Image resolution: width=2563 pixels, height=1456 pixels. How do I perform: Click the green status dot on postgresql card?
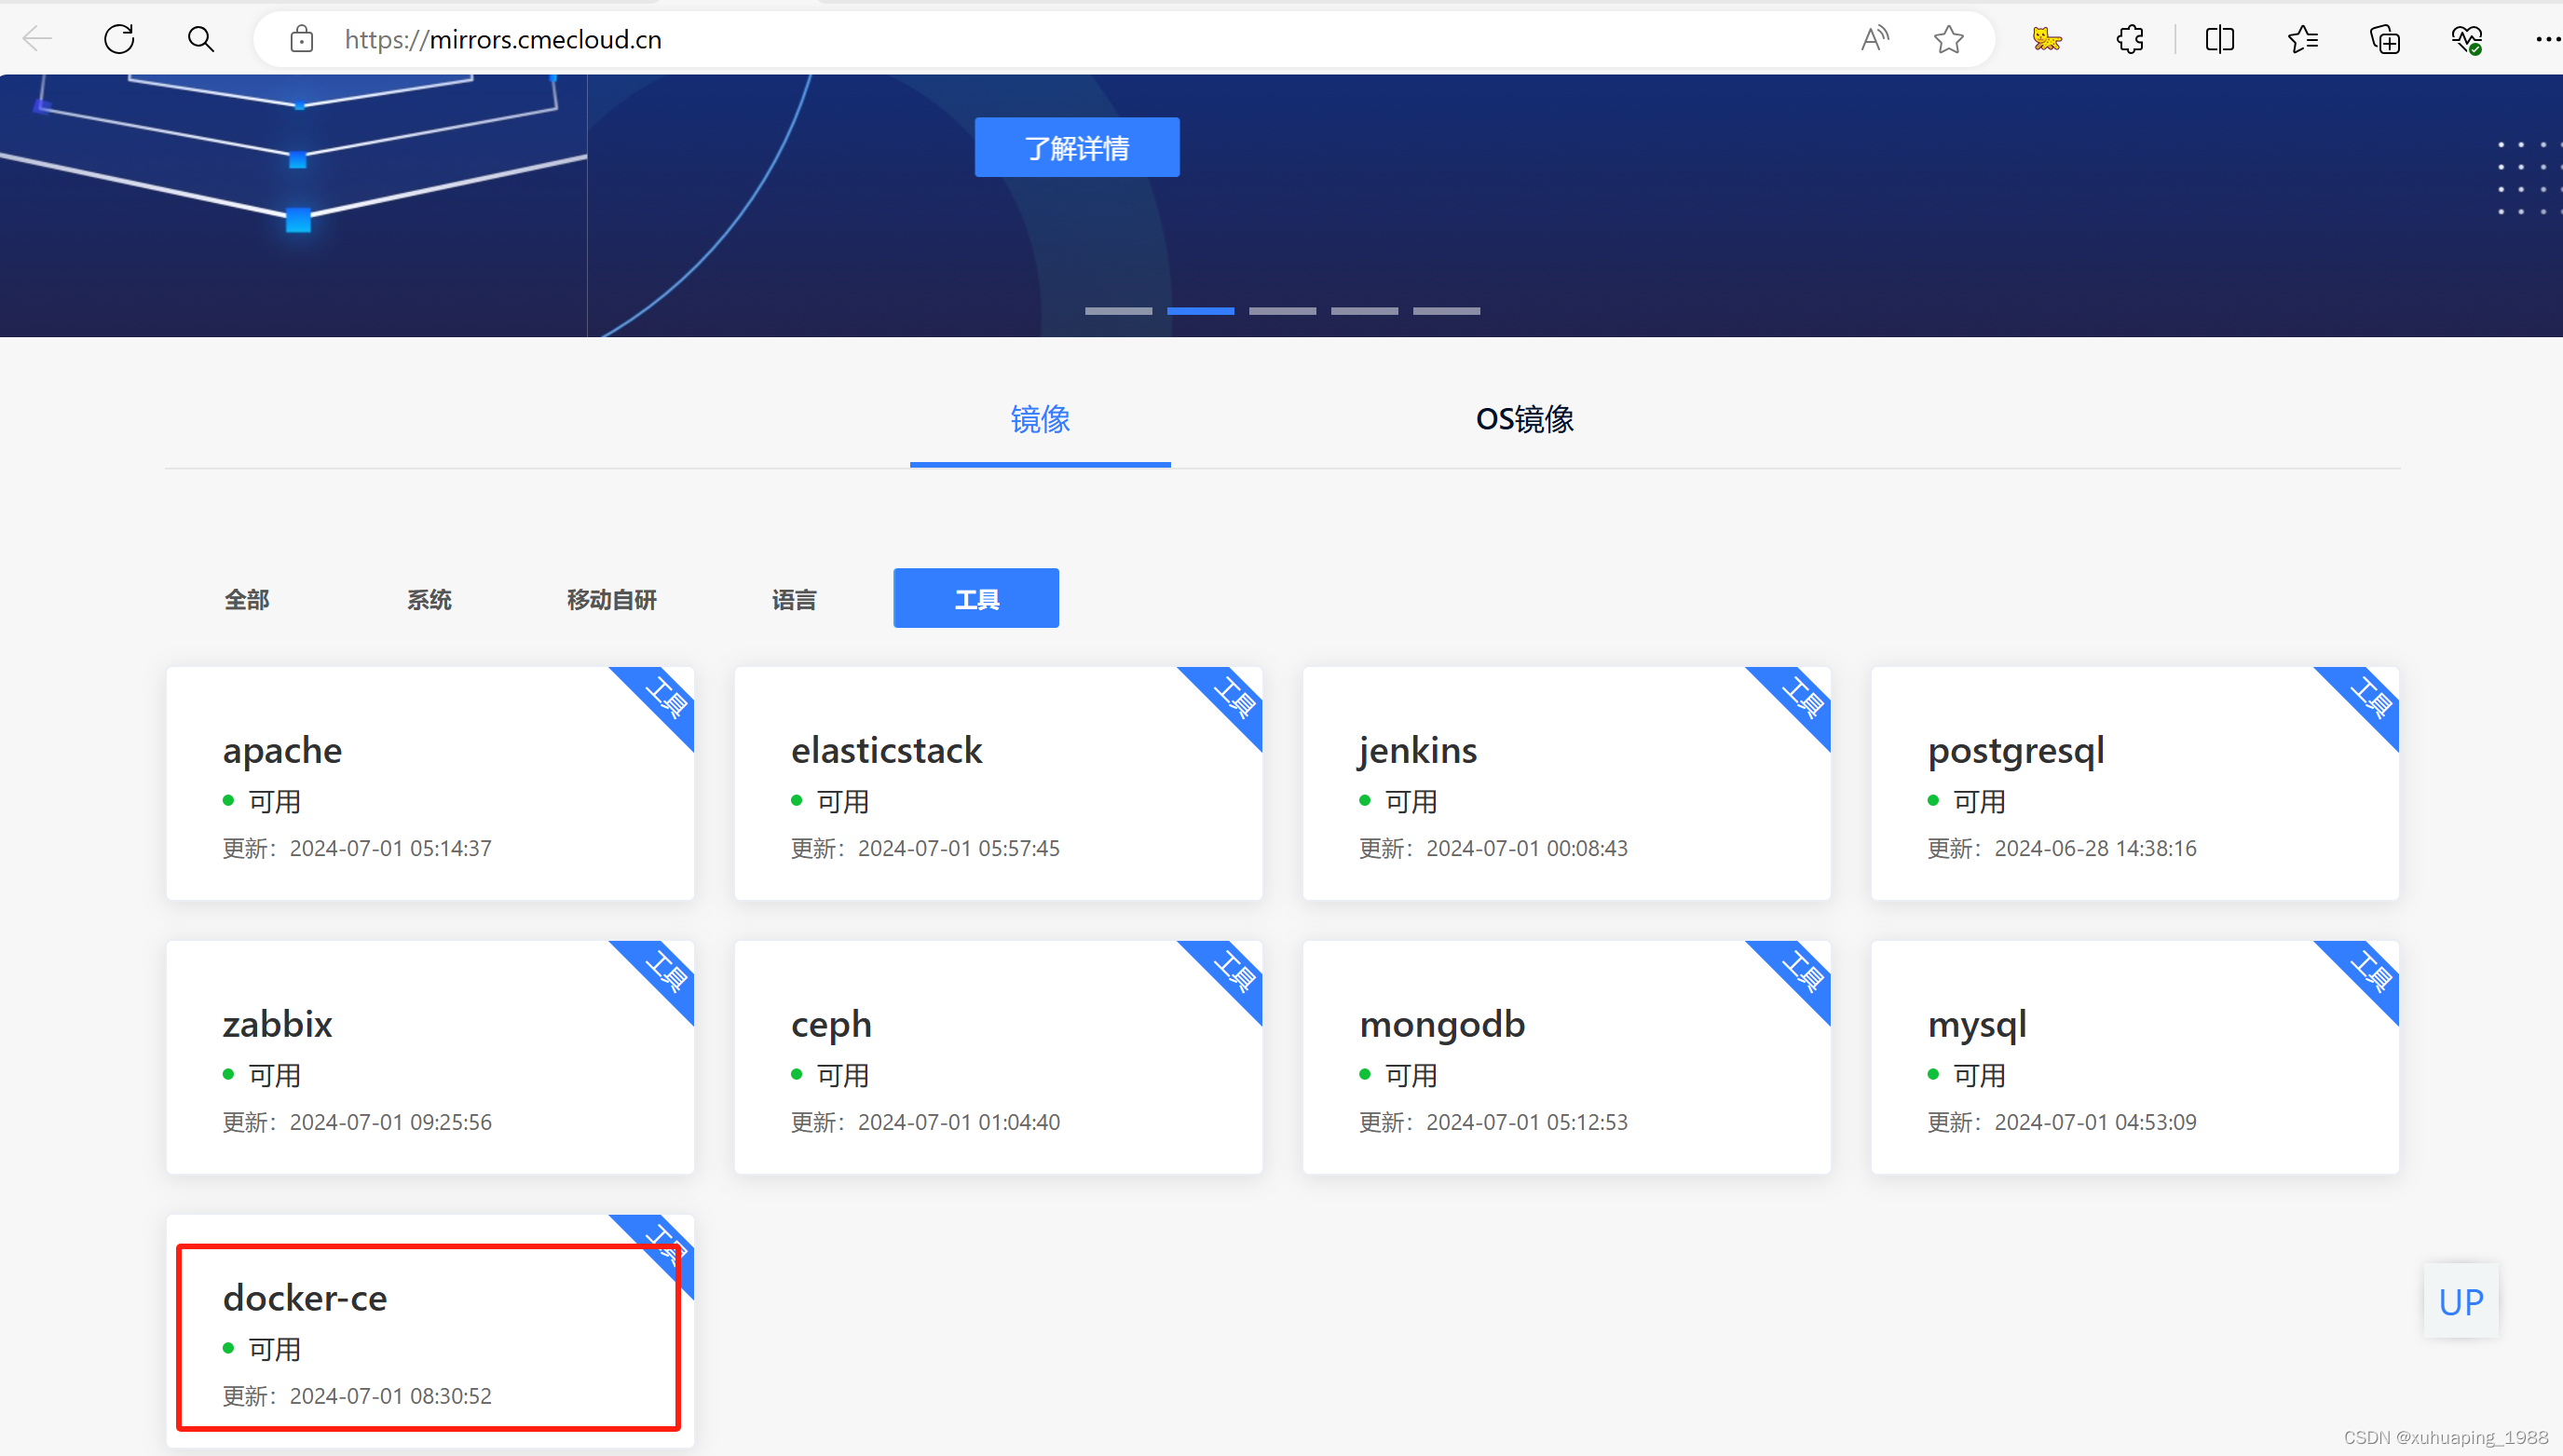[x=1933, y=800]
